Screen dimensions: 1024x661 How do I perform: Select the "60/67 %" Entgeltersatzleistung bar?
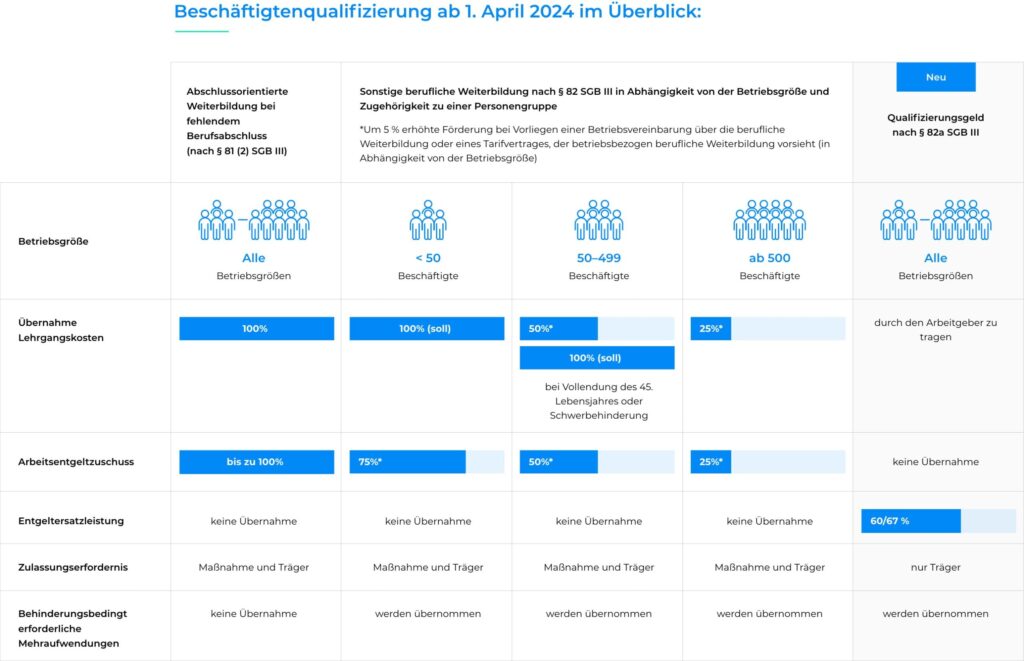click(910, 521)
